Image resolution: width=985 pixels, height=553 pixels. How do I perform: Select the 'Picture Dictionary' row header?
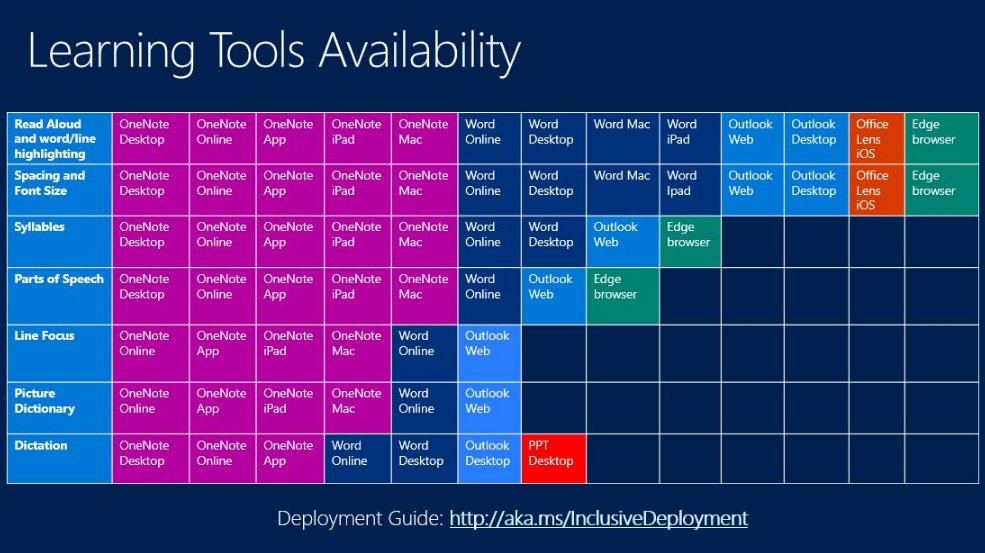point(60,408)
